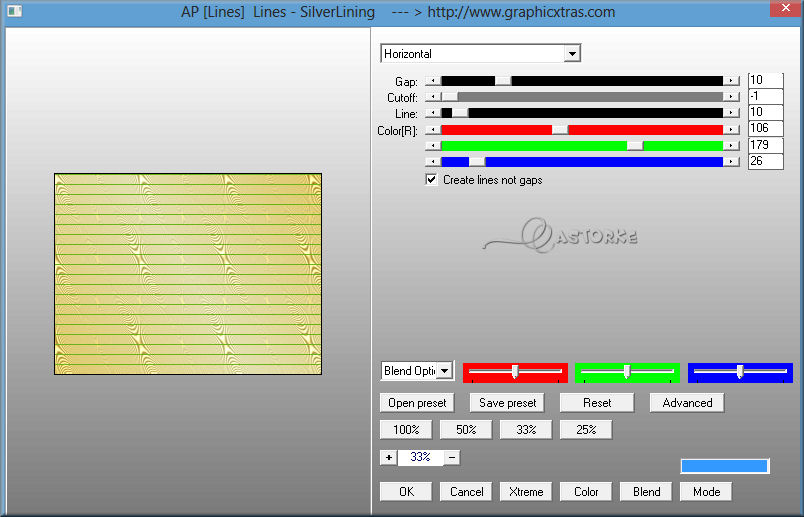
Task: Choose the 33% zoom preset button
Action: pos(526,429)
